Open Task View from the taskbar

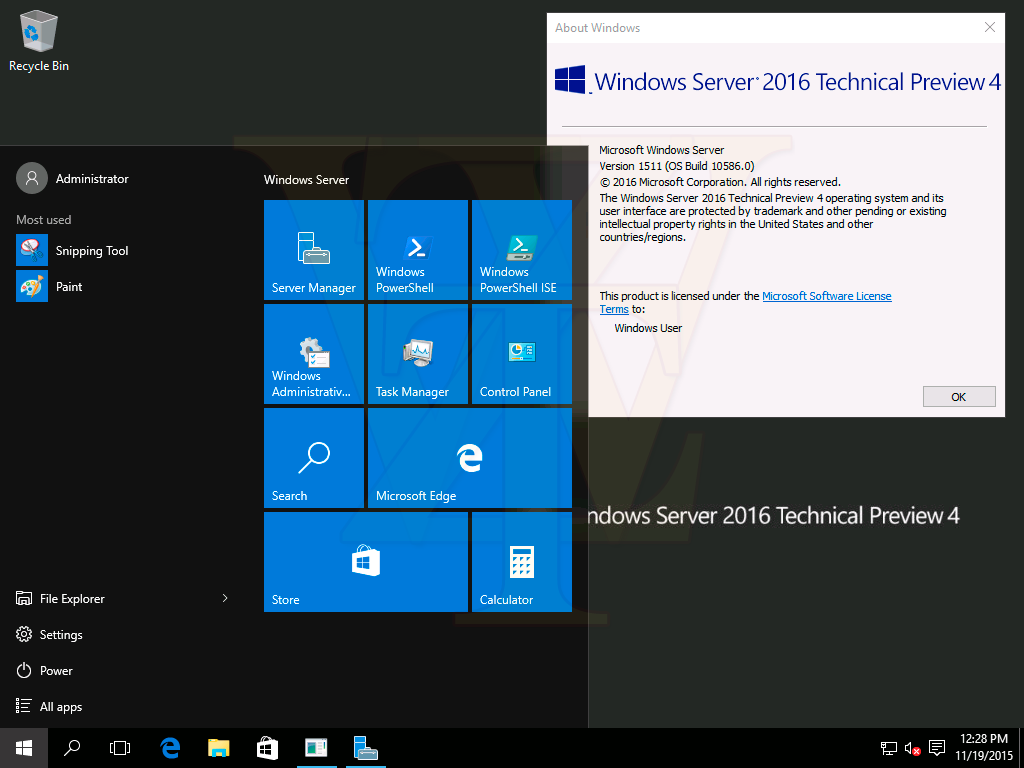pos(120,747)
